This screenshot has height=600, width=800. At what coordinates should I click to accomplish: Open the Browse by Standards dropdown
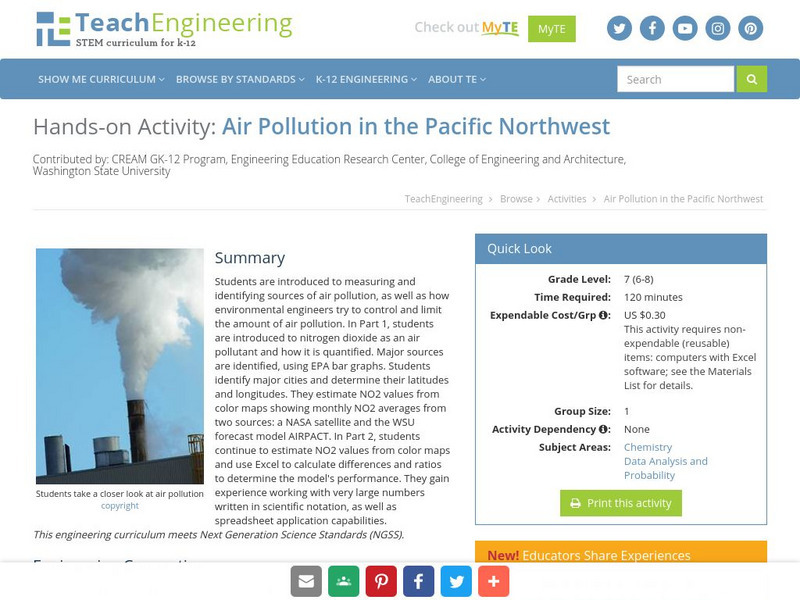(x=240, y=79)
